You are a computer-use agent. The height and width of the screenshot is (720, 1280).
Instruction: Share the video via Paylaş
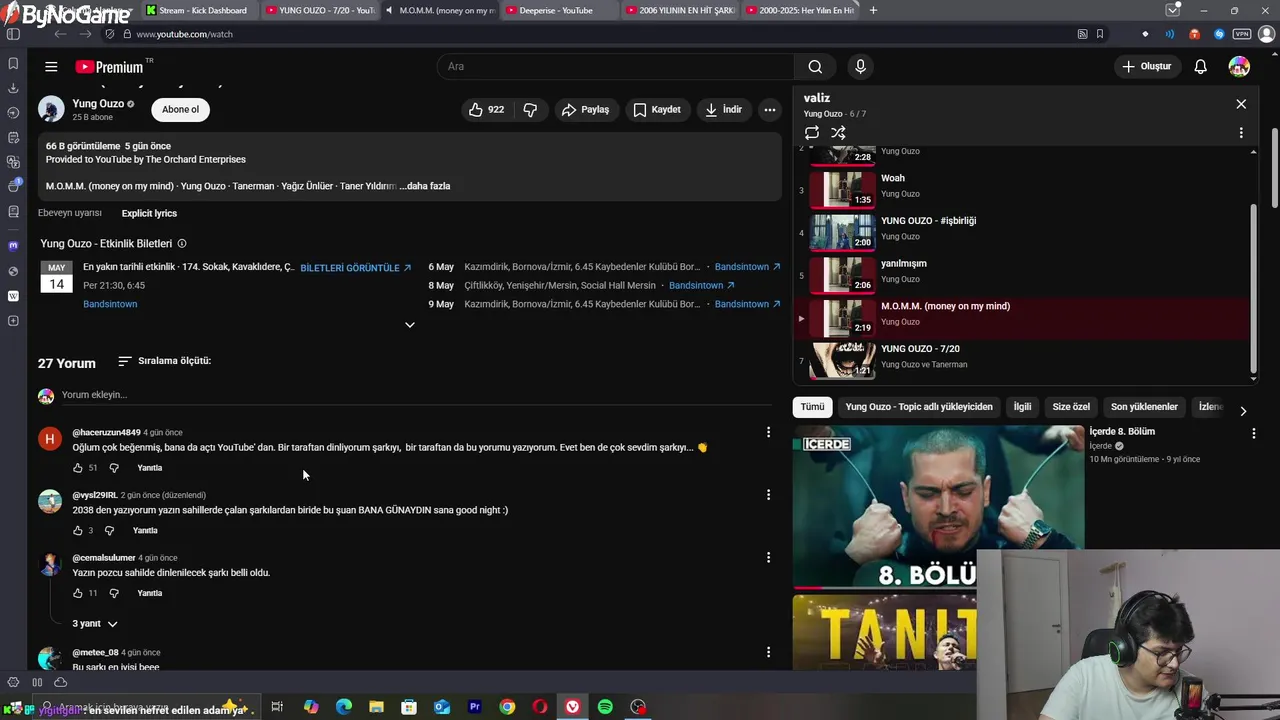(586, 110)
